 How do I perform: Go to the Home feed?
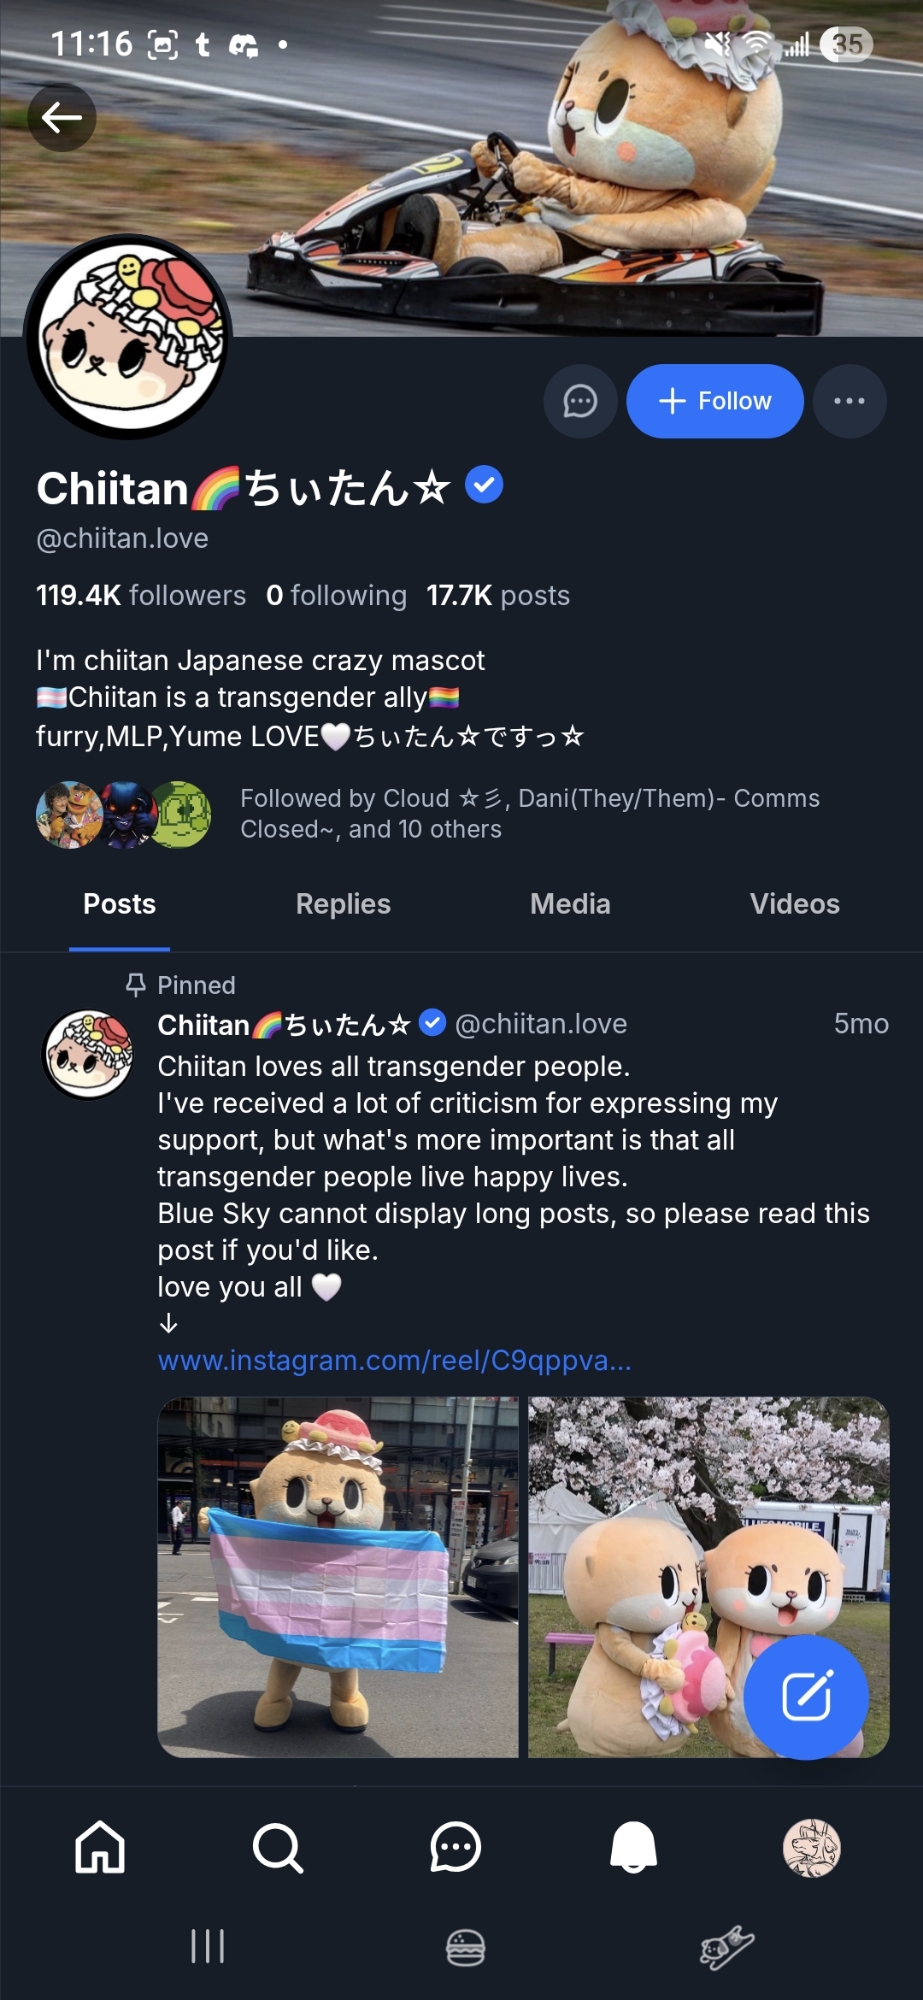click(100, 1847)
